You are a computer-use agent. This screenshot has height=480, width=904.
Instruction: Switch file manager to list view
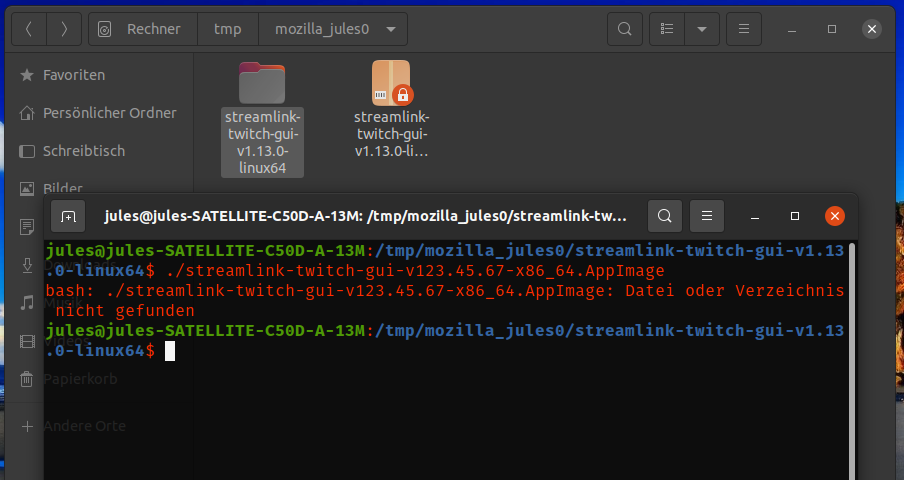667,29
